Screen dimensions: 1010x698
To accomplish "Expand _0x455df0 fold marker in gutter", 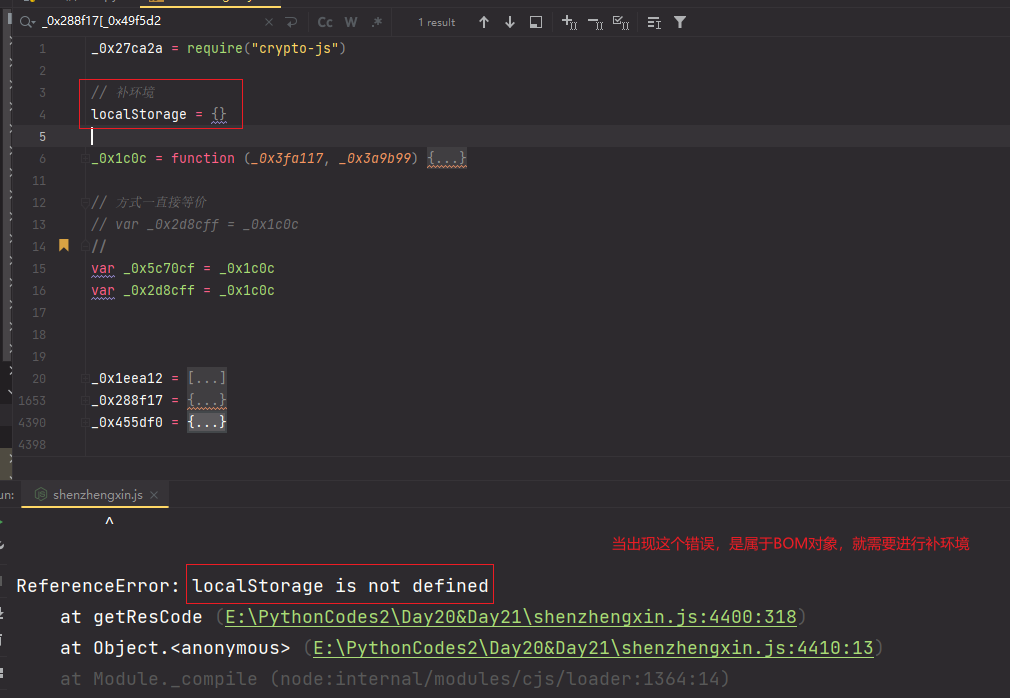I will [x=84, y=422].
